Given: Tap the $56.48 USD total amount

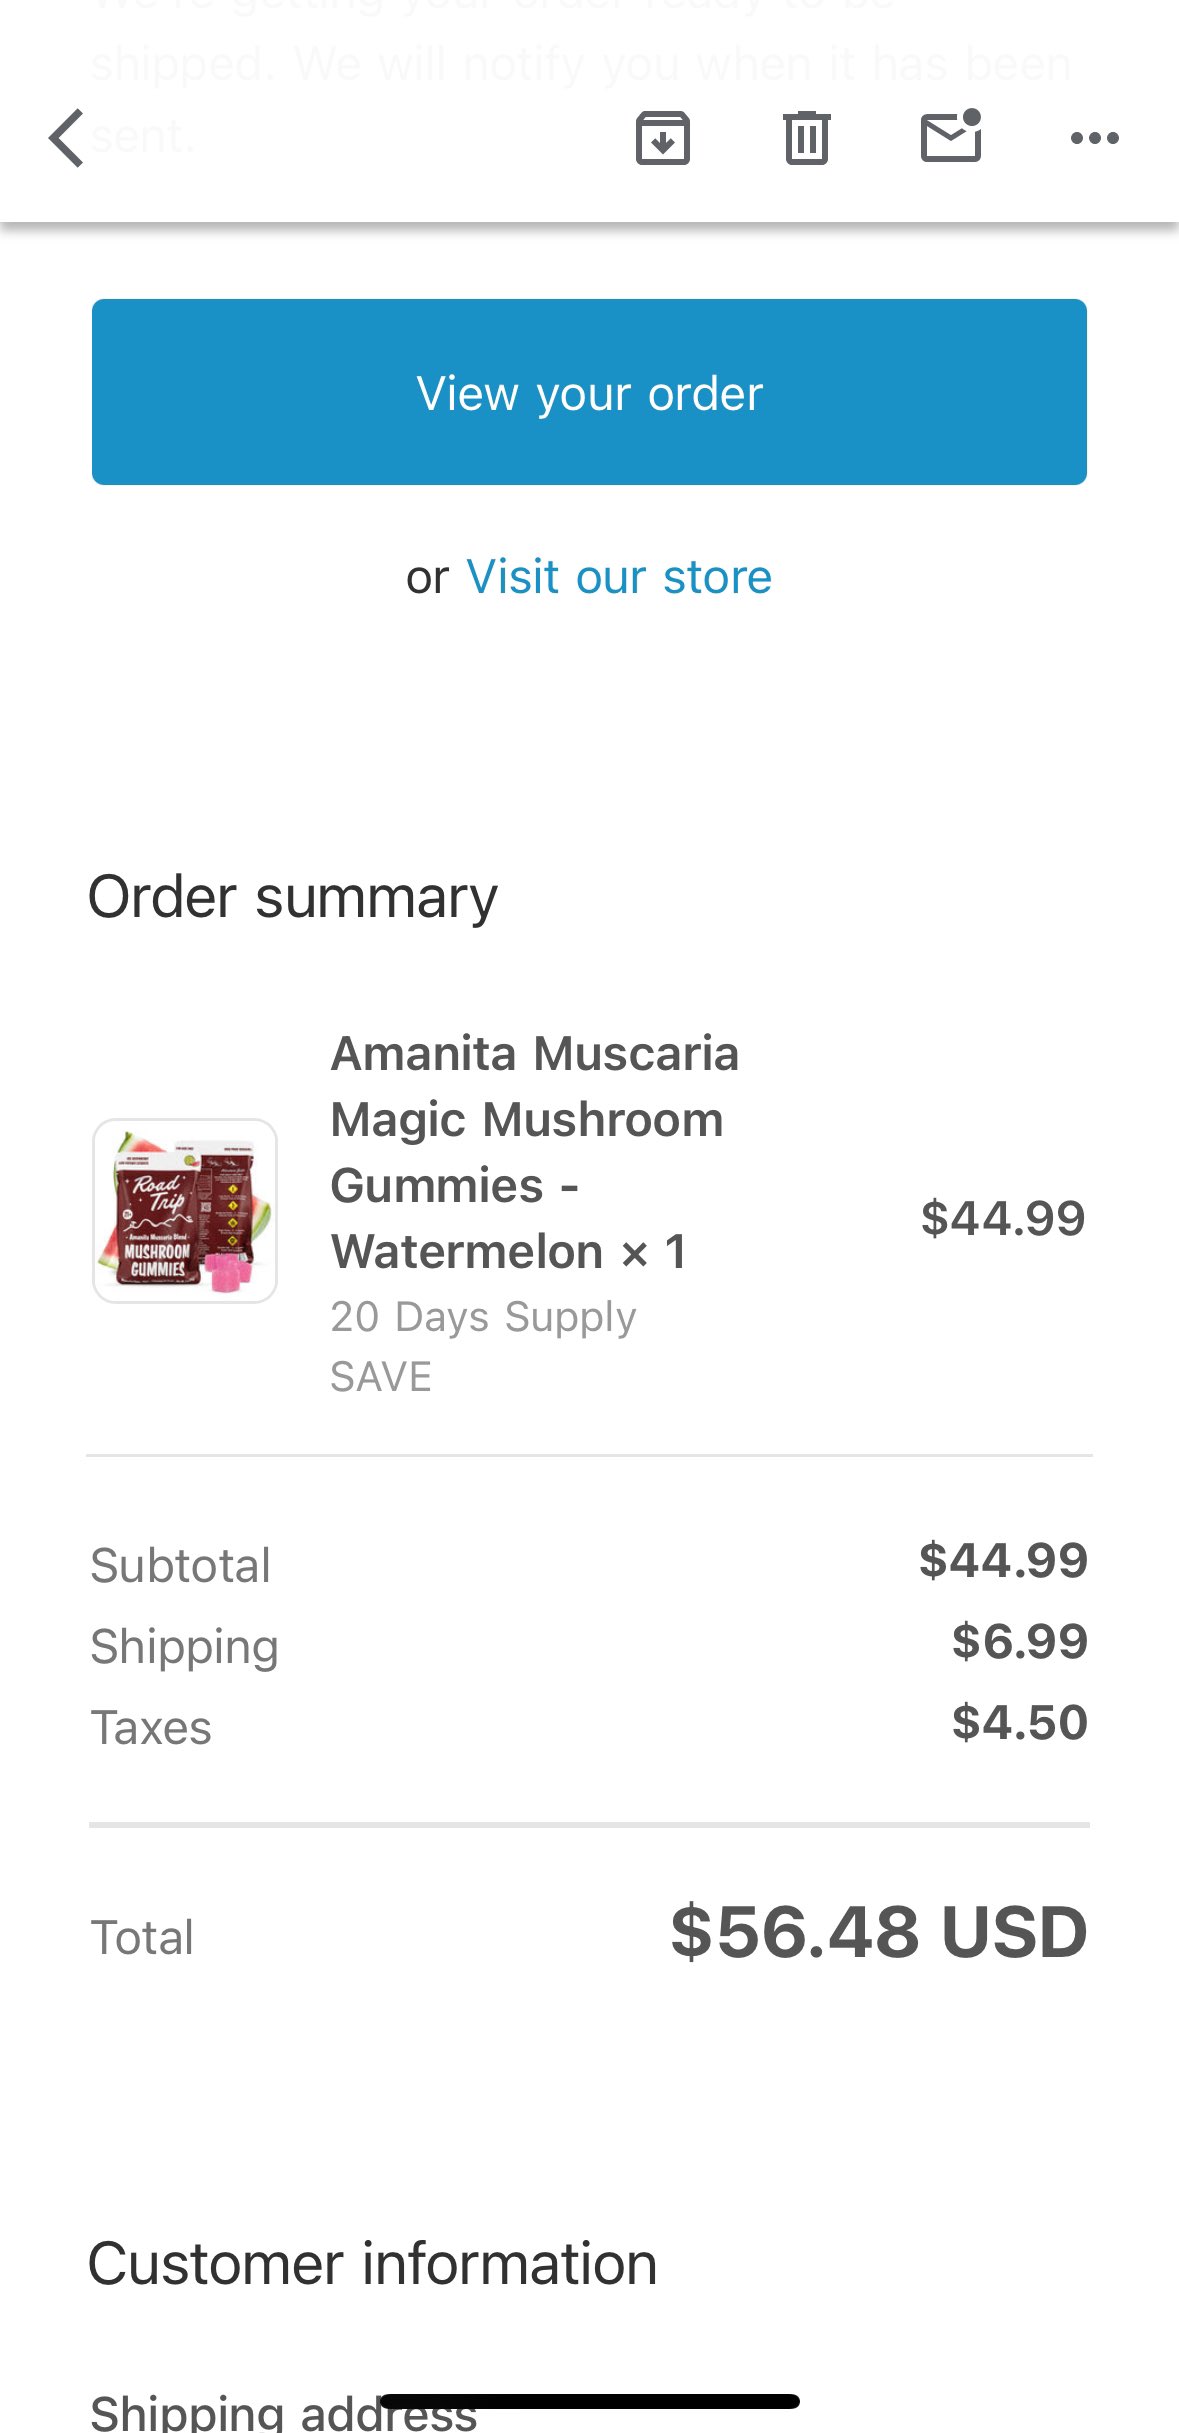Looking at the screenshot, I should (x=878, y=1932).
